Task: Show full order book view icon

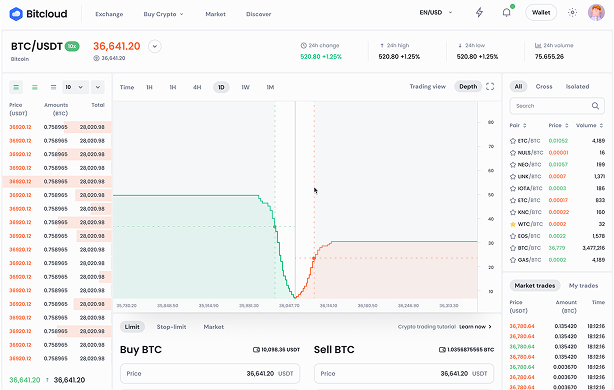Action: point(16,87)
